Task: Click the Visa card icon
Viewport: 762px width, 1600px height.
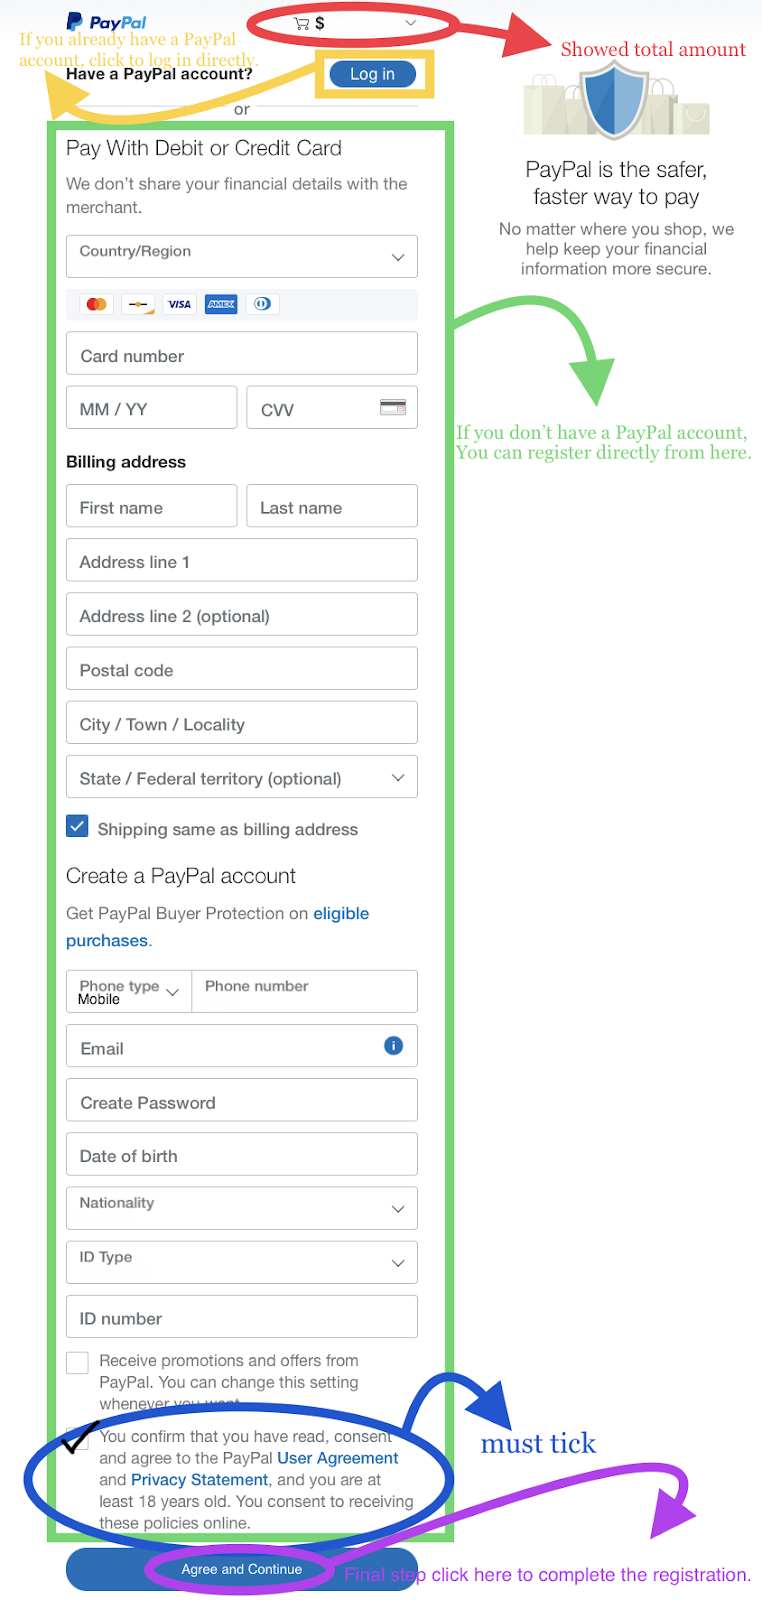Action: 179,304
